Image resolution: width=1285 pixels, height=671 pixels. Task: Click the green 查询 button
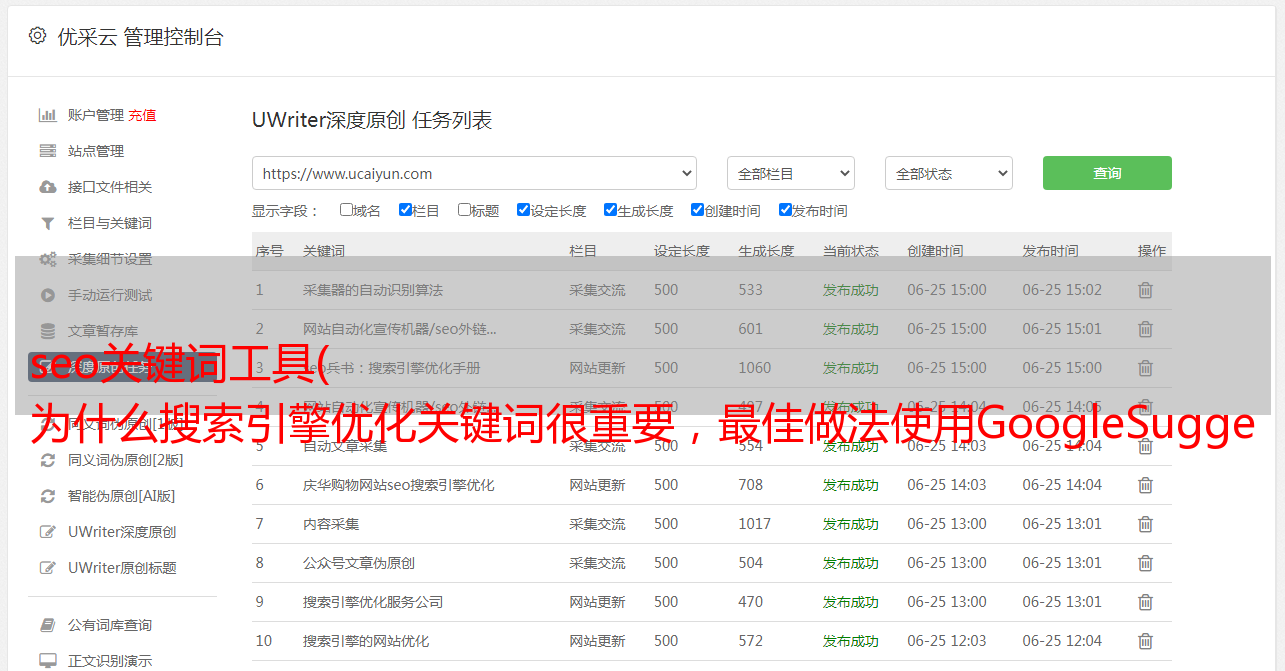coord(1107,173)
